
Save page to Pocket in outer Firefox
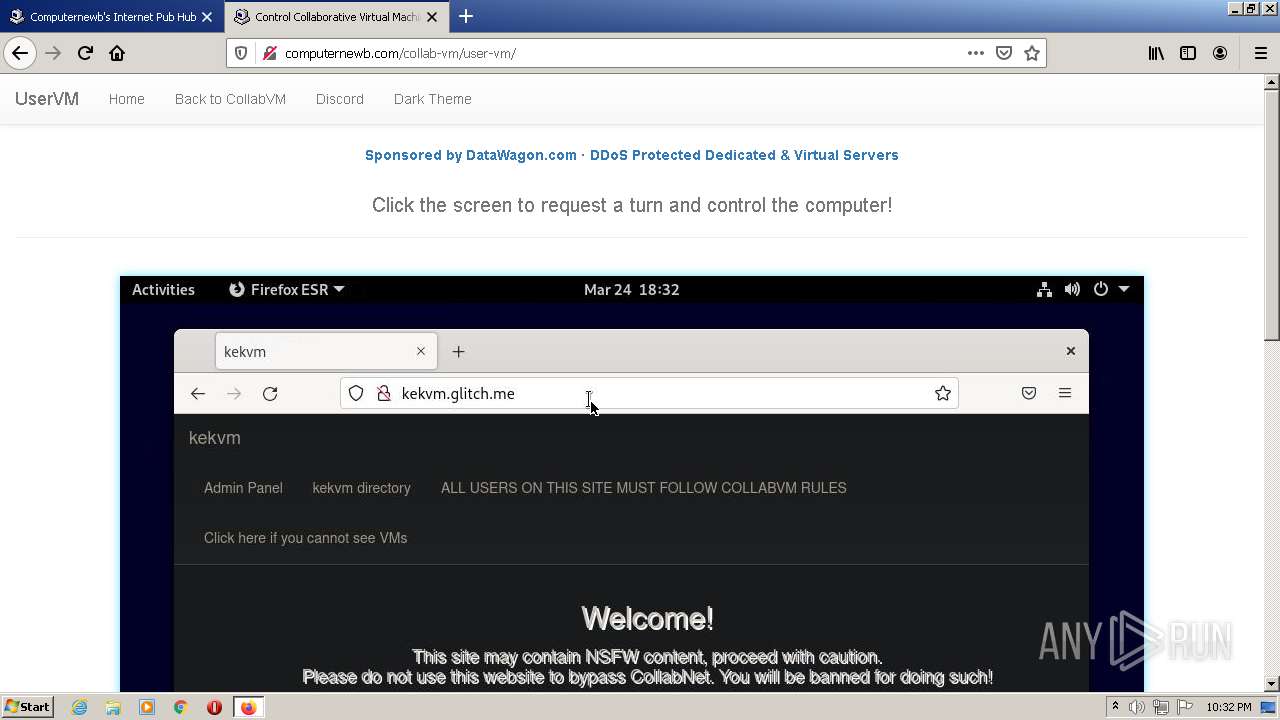click(1004, 53)
